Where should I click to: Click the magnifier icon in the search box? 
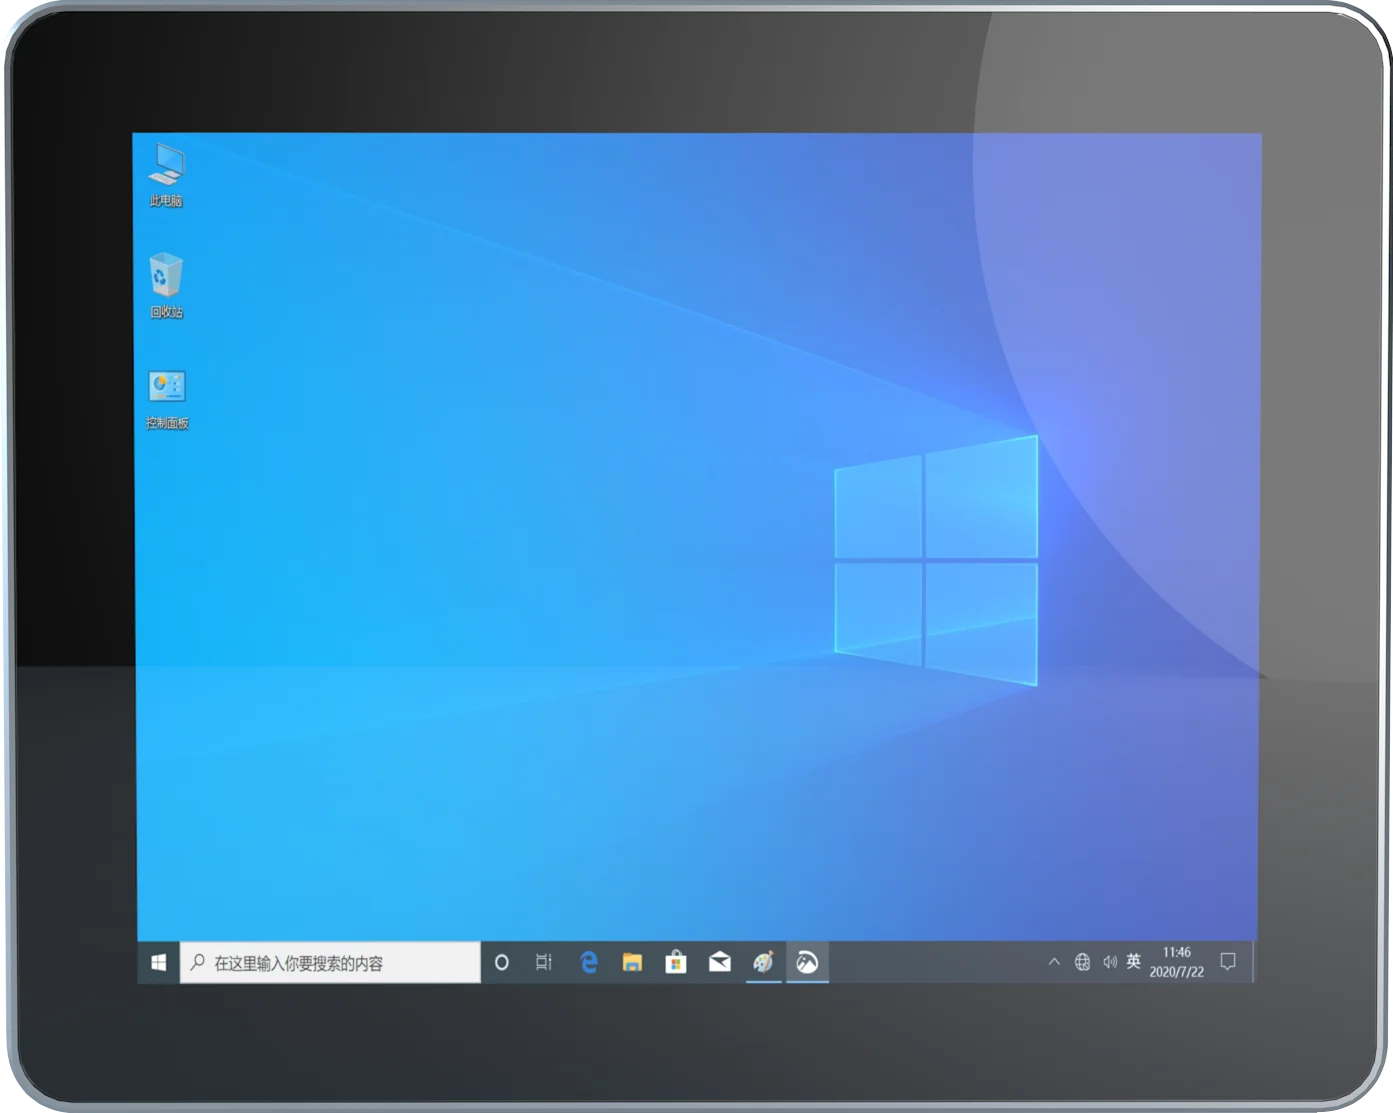pyautogui.click(x=198, y=962)
